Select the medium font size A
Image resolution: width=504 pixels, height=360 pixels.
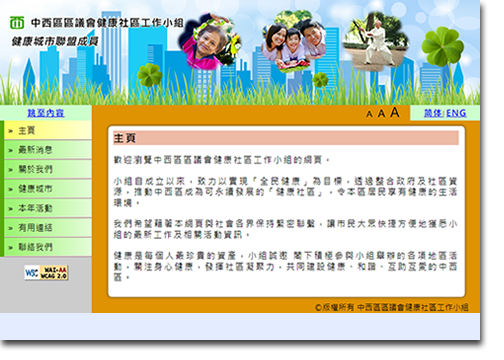pyautogui.click(x=381, y=113)
